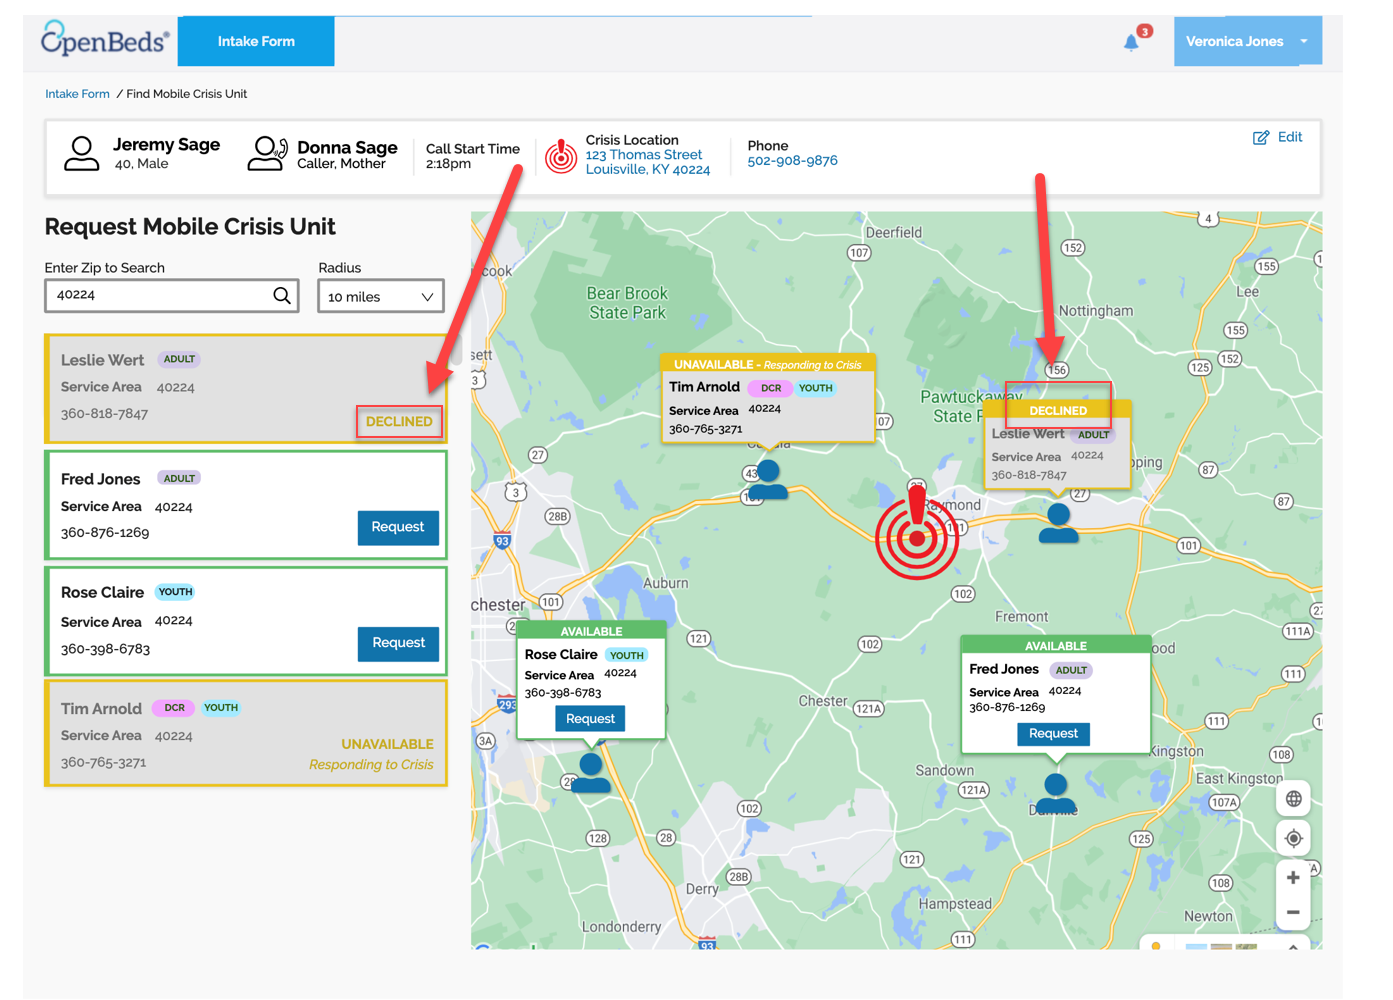
Task: Zoom in the map with plus button
Action: (1293, 877)
